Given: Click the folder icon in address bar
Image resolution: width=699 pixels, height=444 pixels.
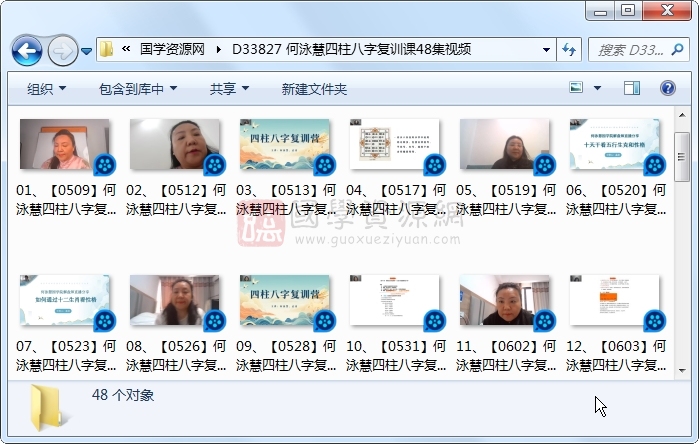Looking at the screenshot, I should (106, 49).
